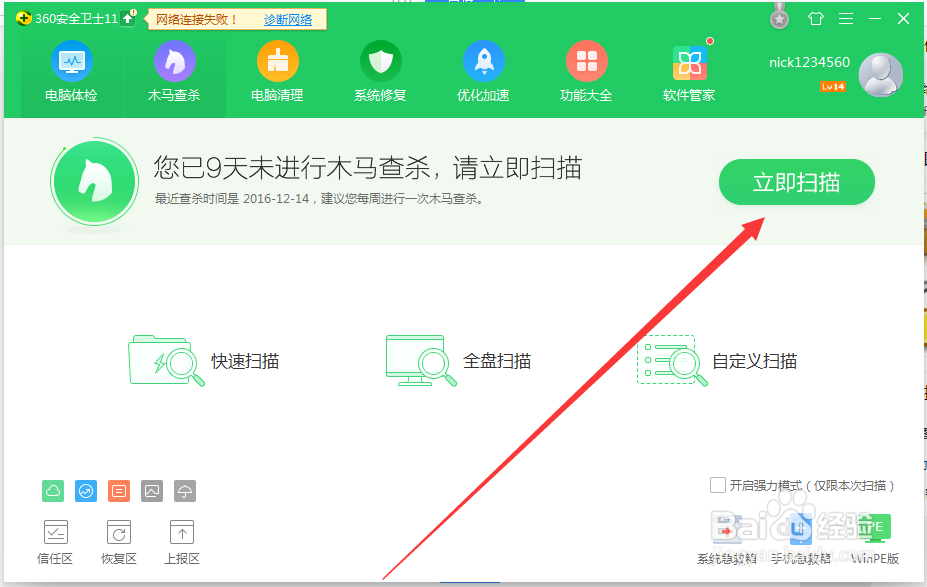Launch the 系统急救箱 system rescue kit
The image size is (927, 587).
pyautogui.click(x=729, y=535)
